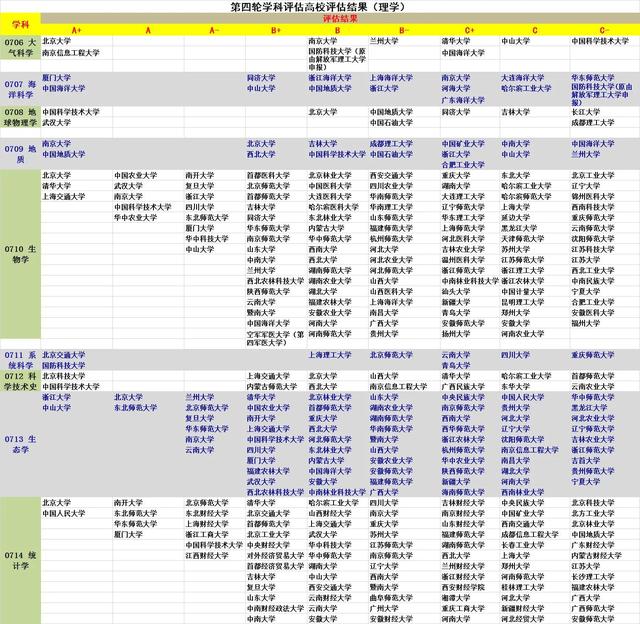Select the 0706 大气科学 row label

click(20, 48)
